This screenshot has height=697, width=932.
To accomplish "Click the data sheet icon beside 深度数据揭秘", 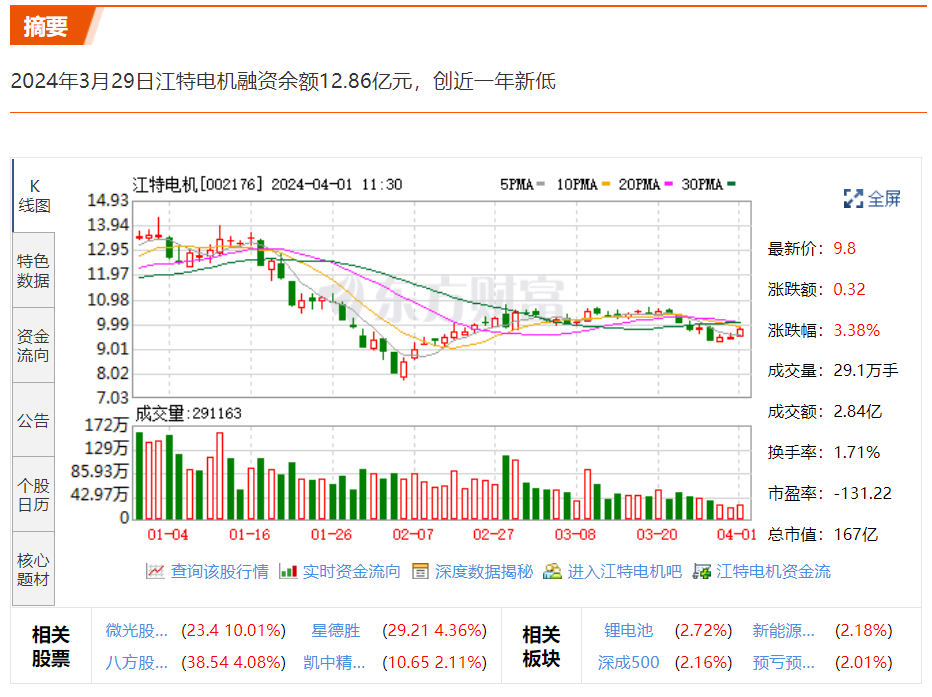I will (420, 572).
